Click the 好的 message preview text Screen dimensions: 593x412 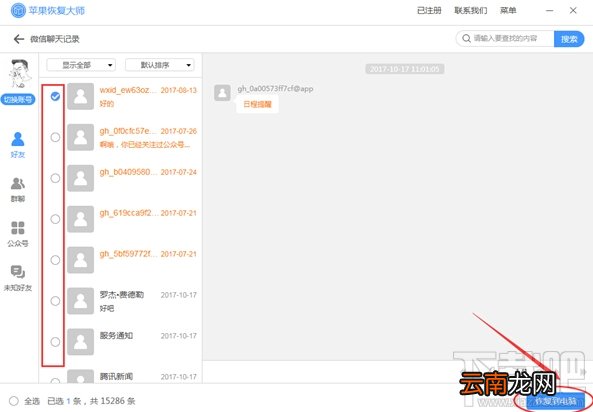[107, 104]
